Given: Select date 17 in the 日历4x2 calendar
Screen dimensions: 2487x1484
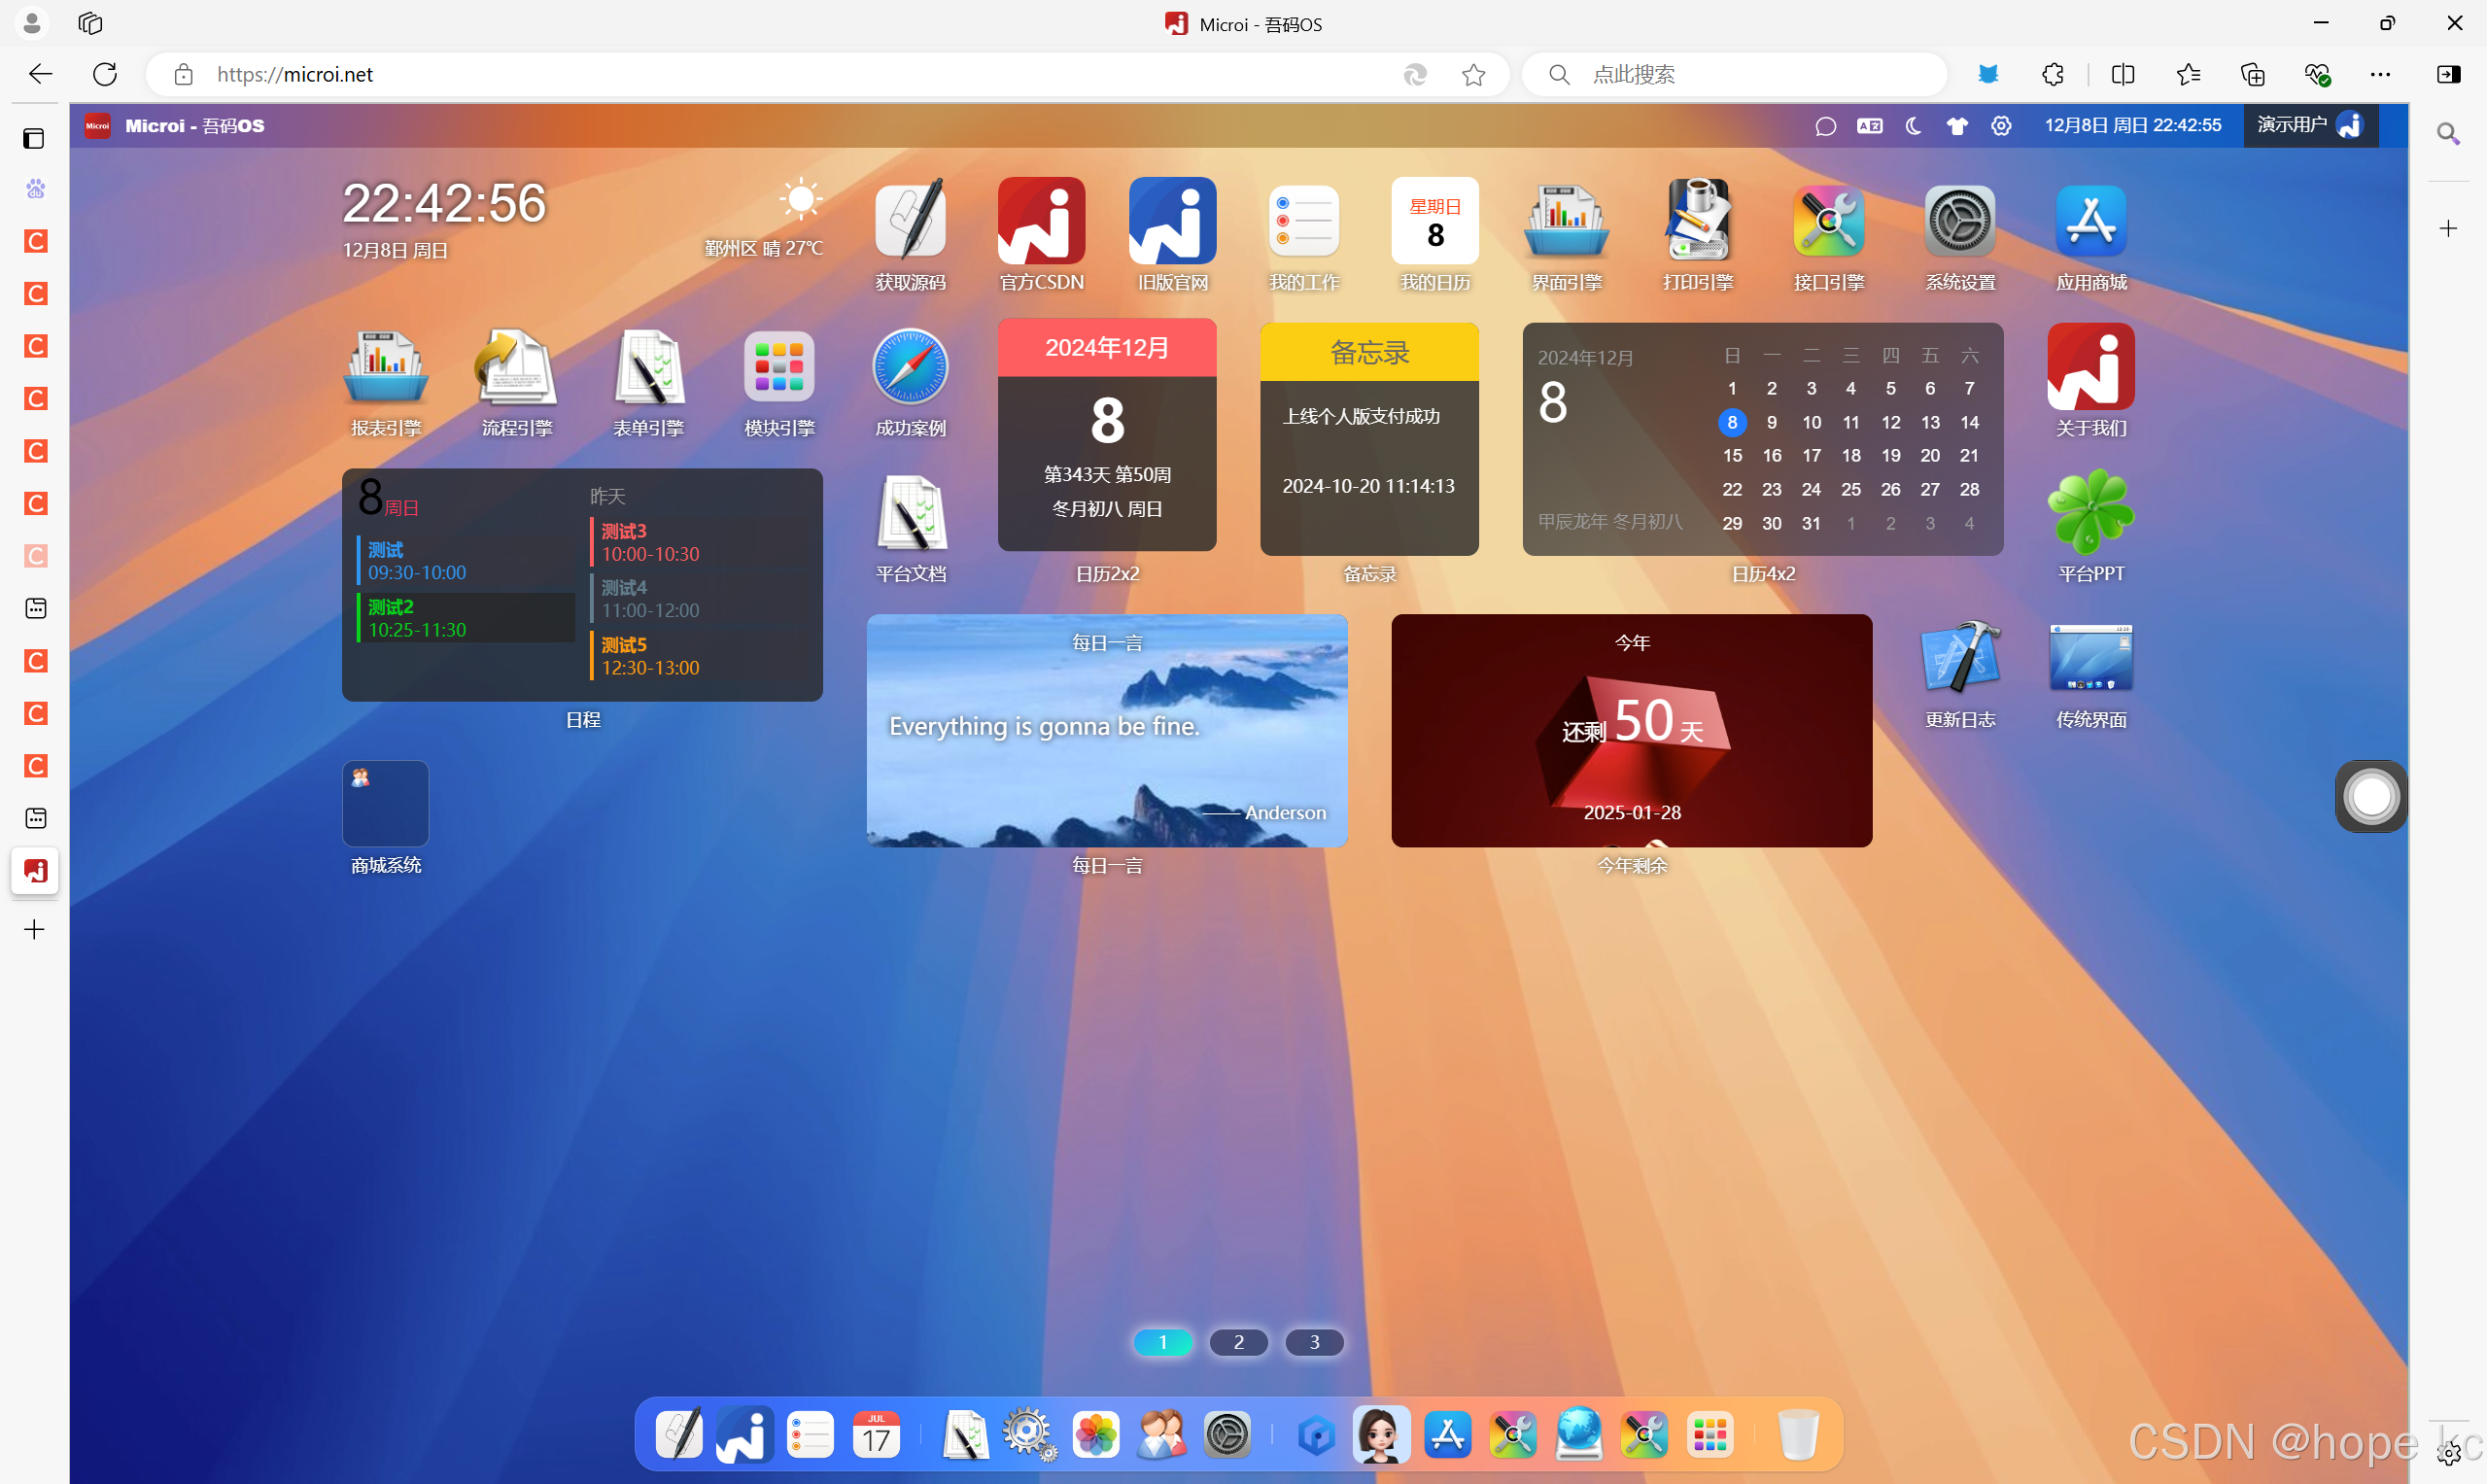Looking at the screenshot, I should (x=1811, y=456).
